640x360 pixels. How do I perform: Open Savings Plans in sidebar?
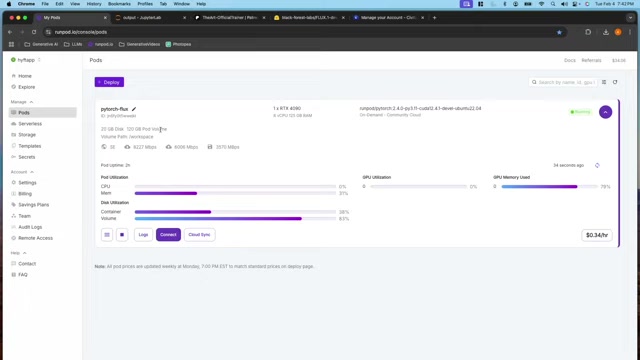tap(33, 205)
